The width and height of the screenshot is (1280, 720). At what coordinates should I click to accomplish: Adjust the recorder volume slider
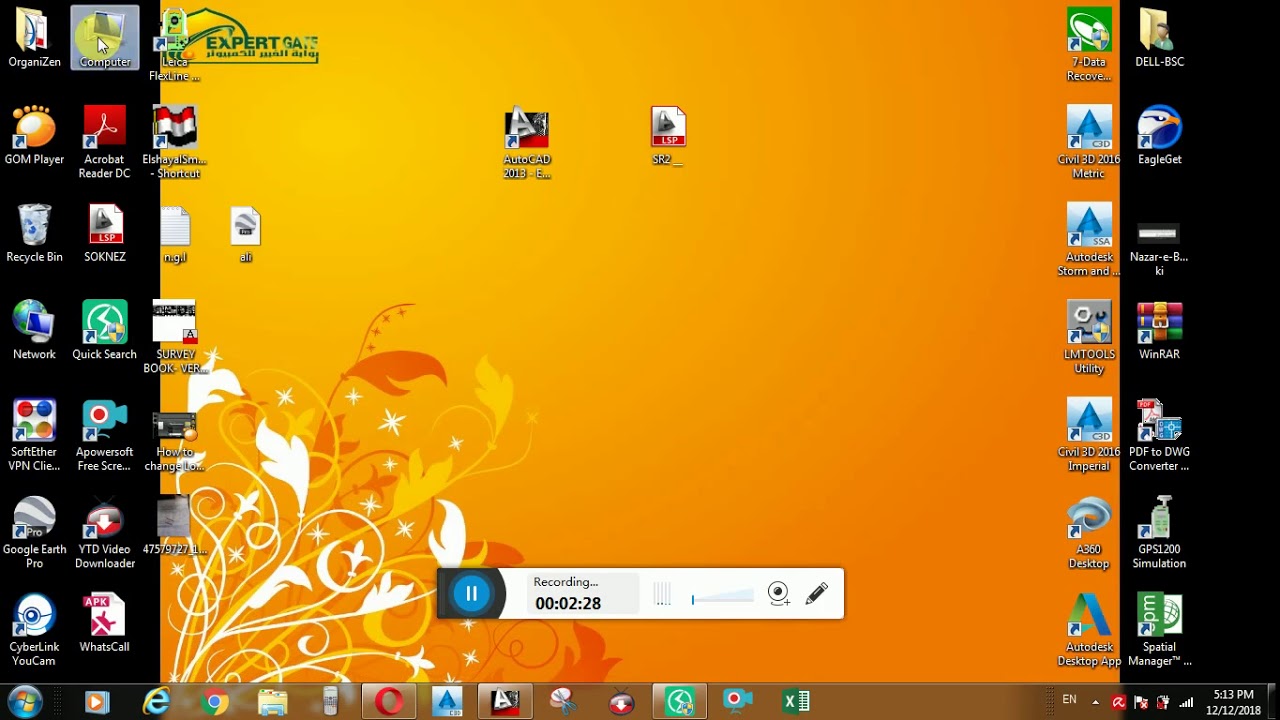tap(722, 597)
